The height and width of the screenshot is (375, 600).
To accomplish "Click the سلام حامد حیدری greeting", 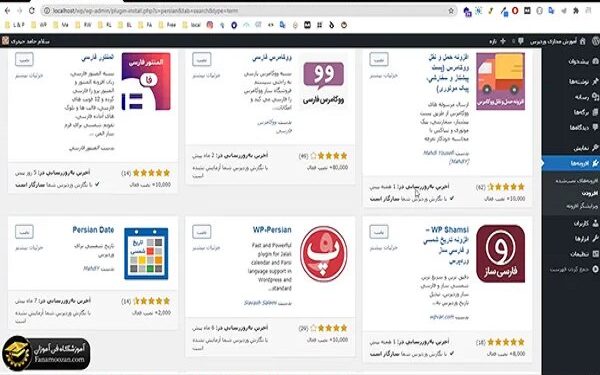I will (x=30, y=41).
